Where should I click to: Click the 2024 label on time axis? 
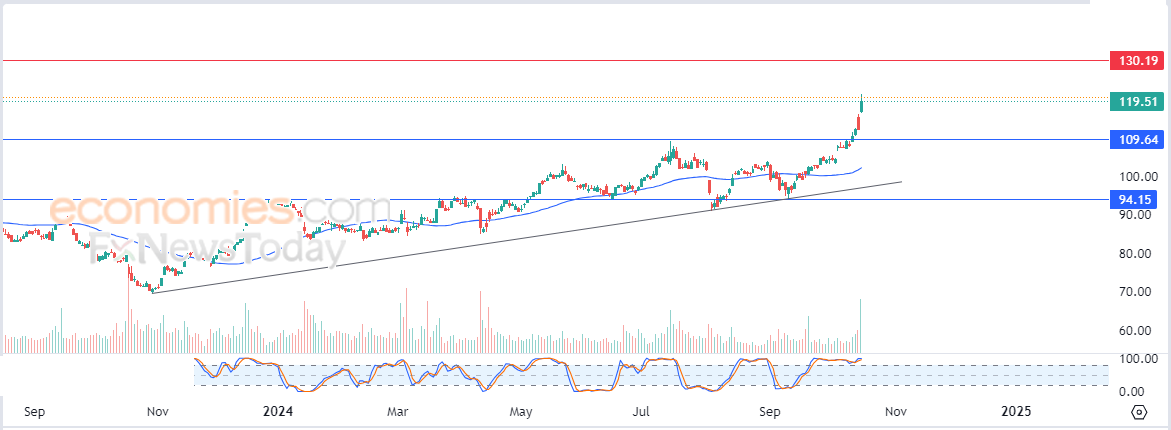pyautogui.click(x=277, y=411)
